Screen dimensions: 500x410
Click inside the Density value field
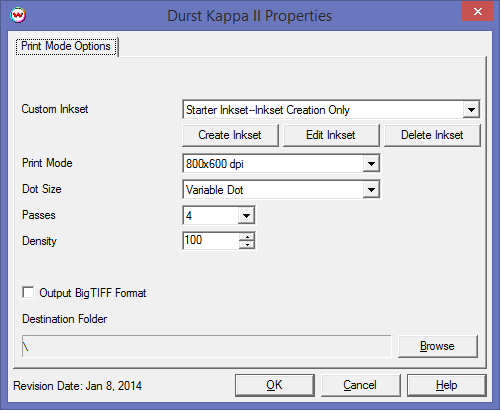tap(211, 241)
